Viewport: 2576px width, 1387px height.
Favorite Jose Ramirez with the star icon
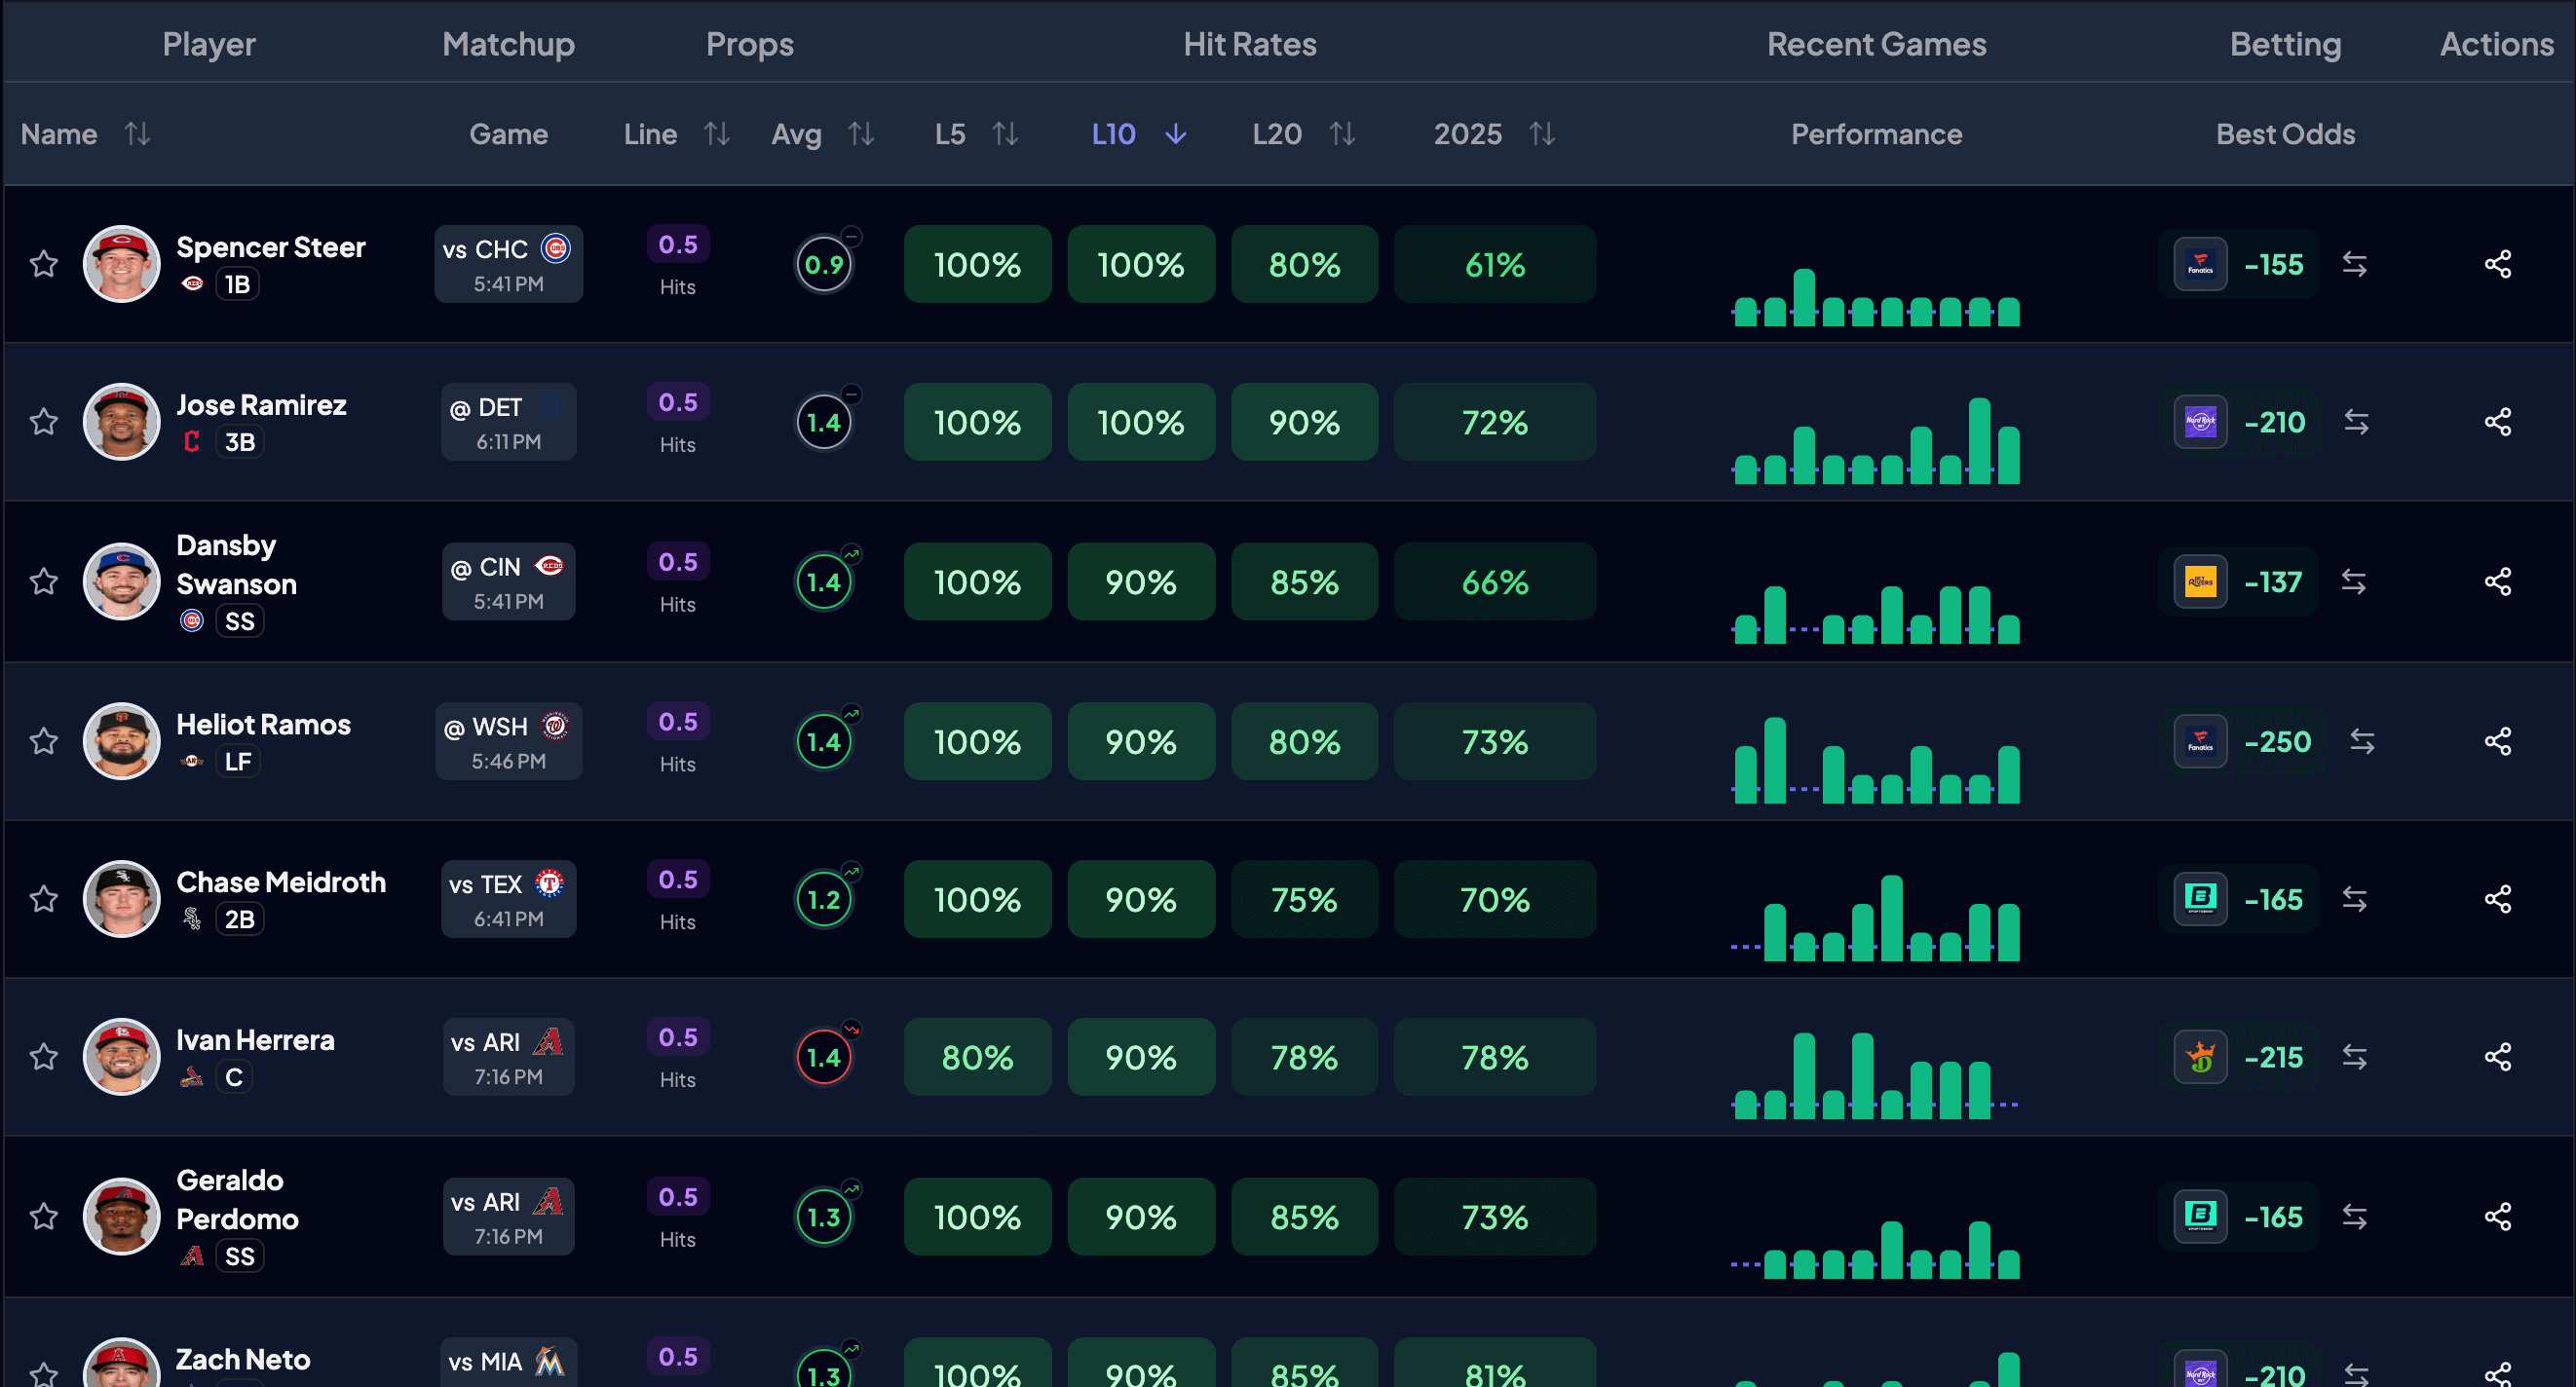tap(43, 422)
